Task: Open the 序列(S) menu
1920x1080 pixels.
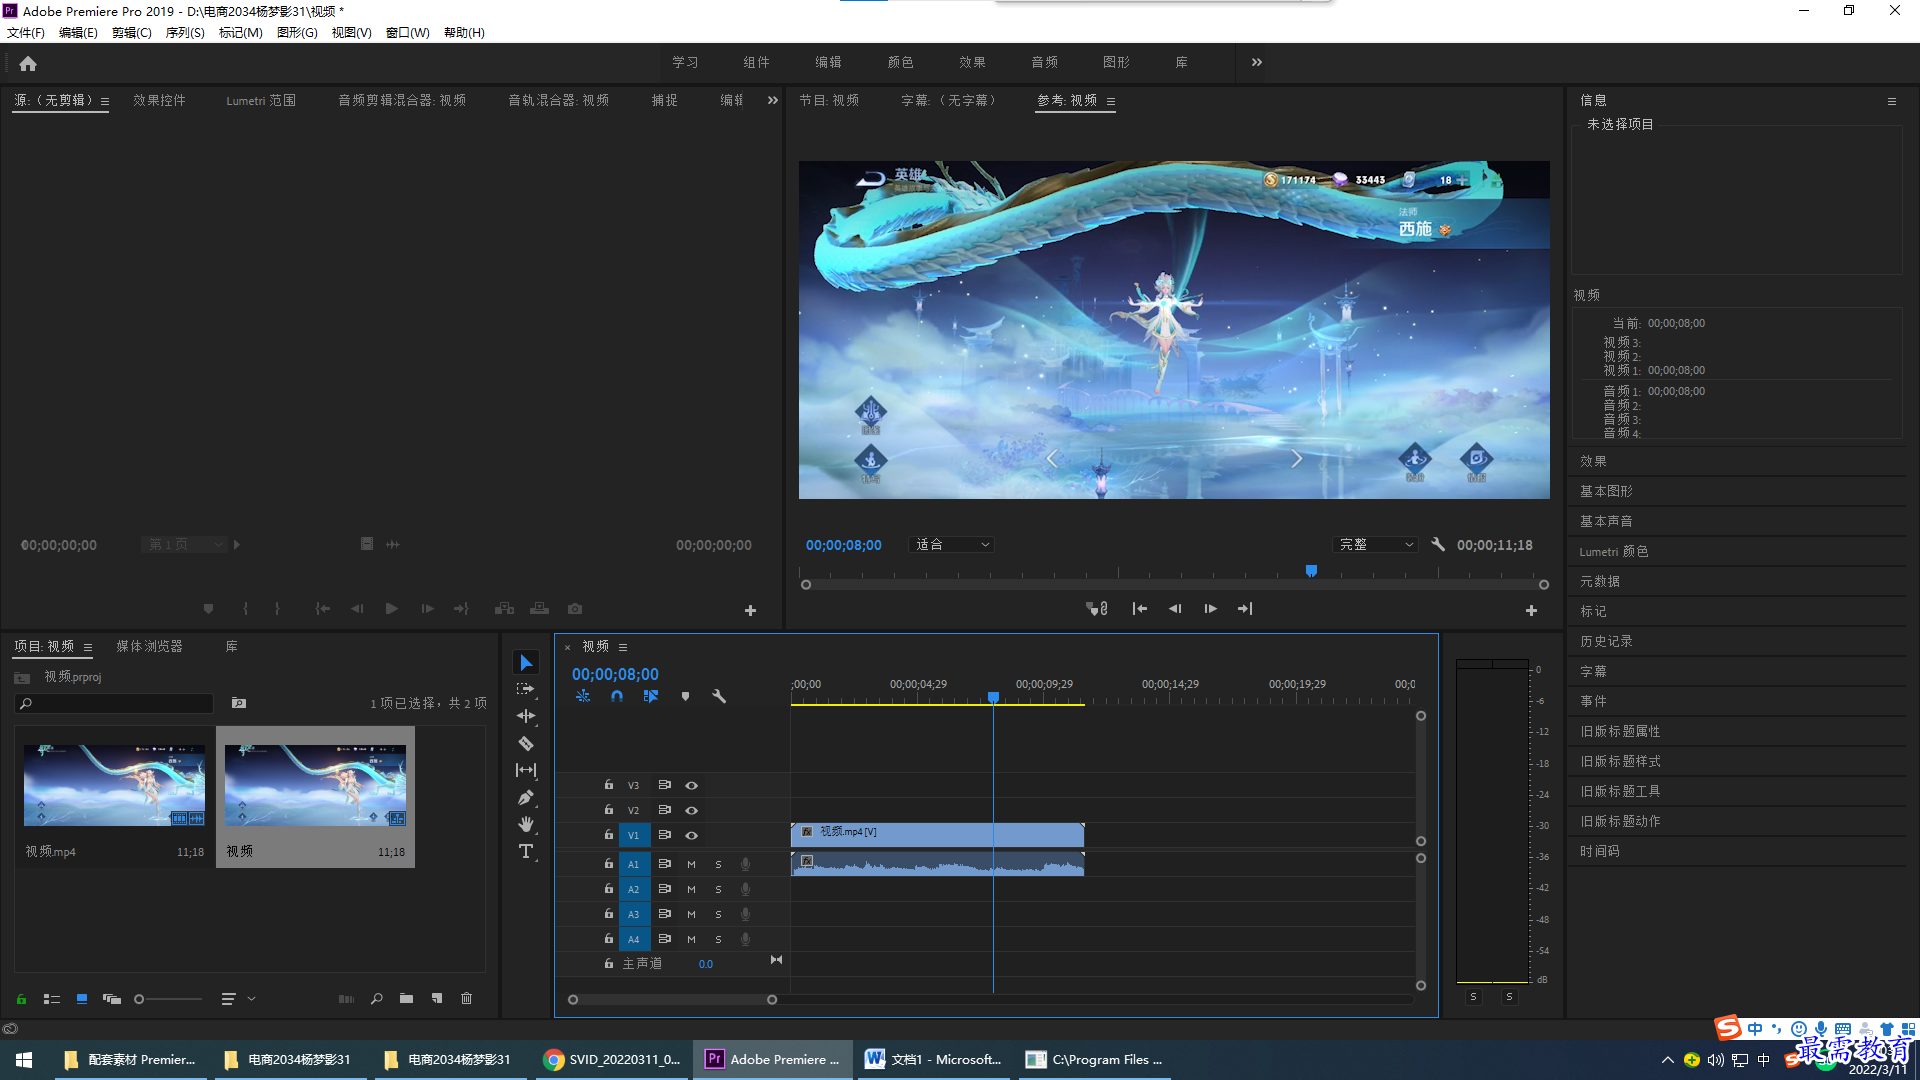Action: 185,33
